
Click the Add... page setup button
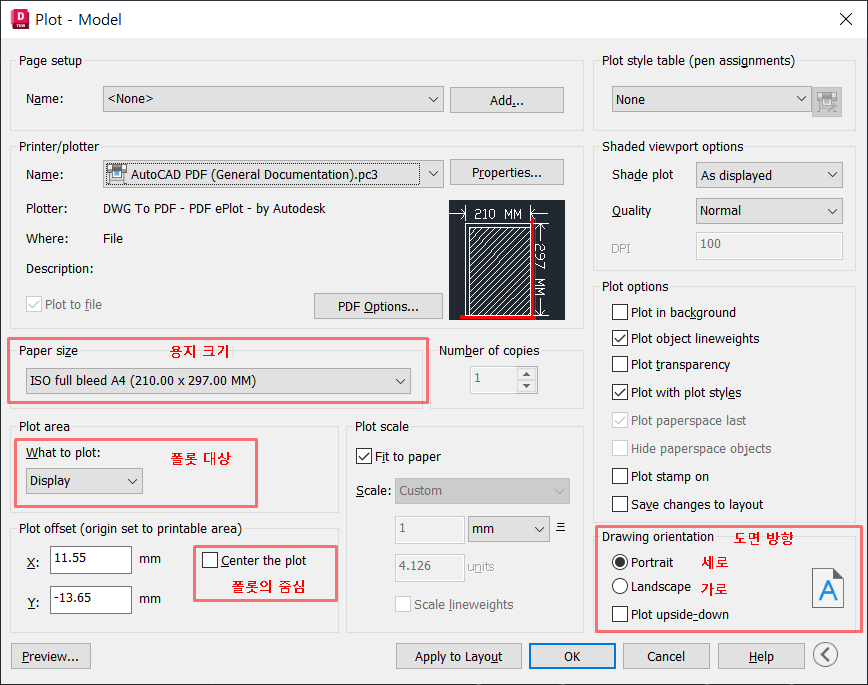(507, 100)
